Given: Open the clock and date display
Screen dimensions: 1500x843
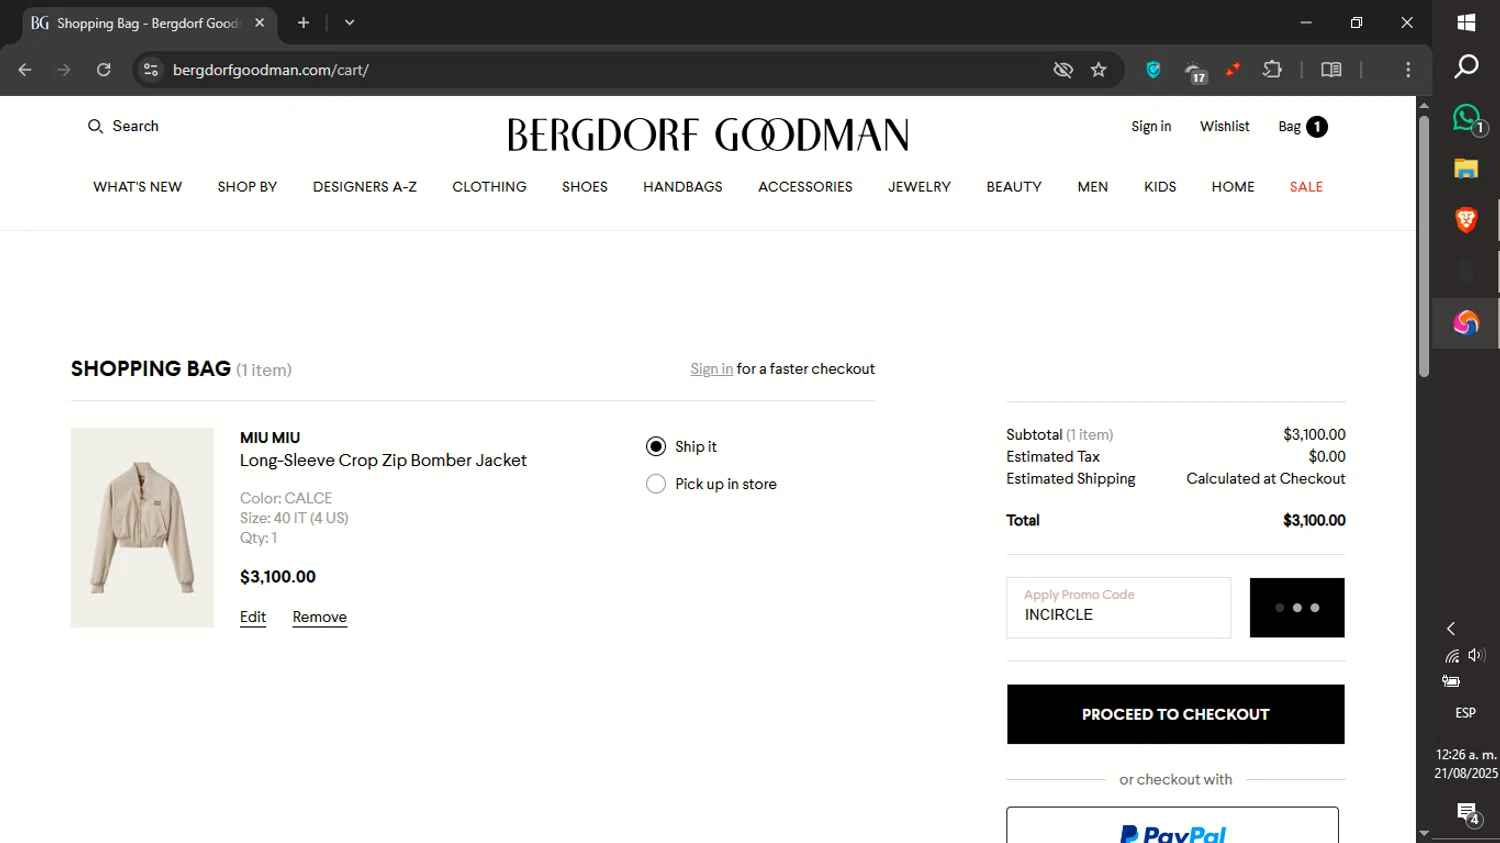Looking at the screenshot, I should coord(1466,764).
